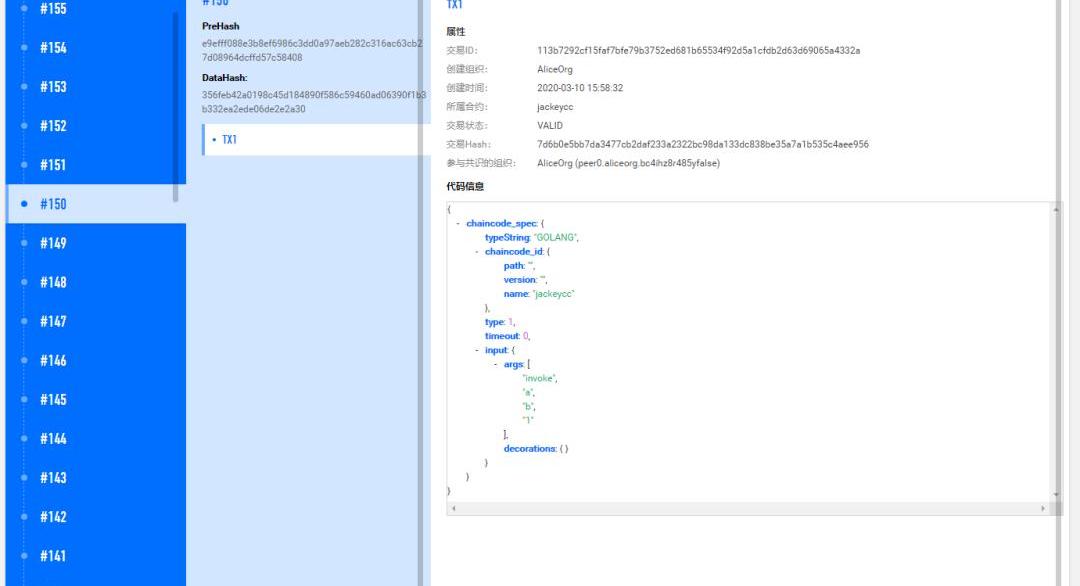Open block #141
The height and width of the screenshot is (586, 1080).
pos(53,556)
